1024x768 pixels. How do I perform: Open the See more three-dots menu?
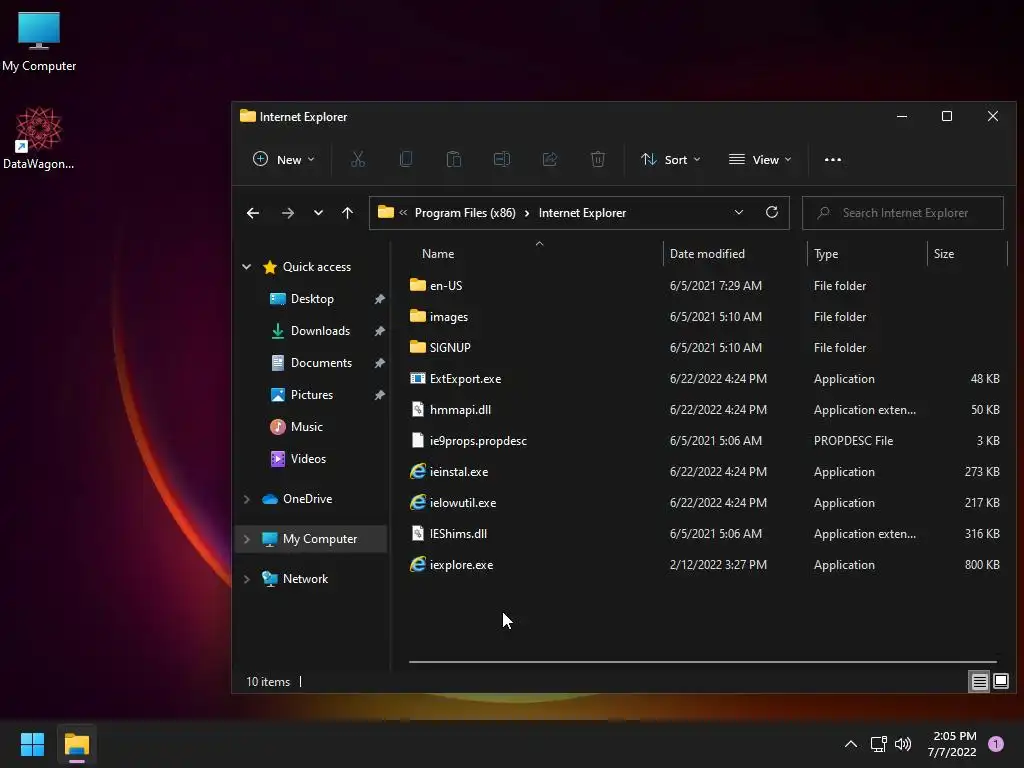pos(833,159)
